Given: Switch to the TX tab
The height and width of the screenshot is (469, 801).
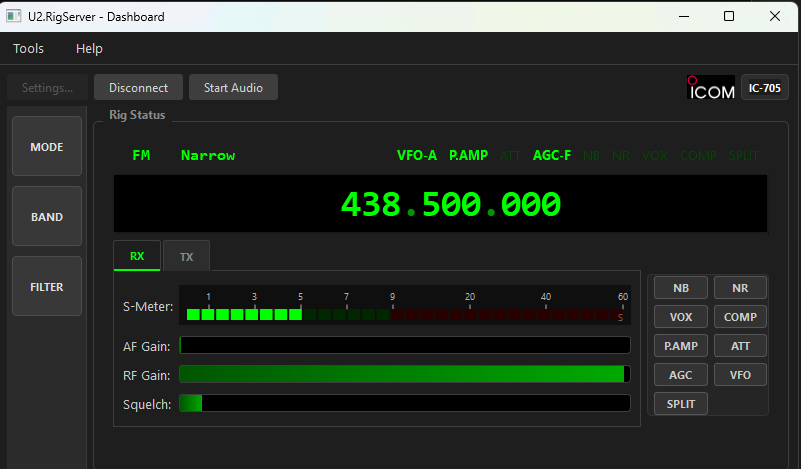Looking at the screenshot, I should coord(186,256).
